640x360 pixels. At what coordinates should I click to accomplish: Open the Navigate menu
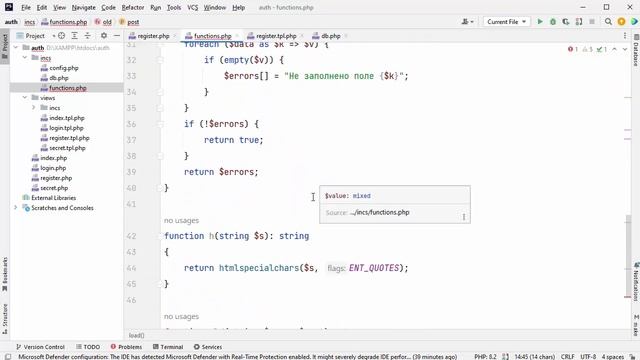[83, 7]
